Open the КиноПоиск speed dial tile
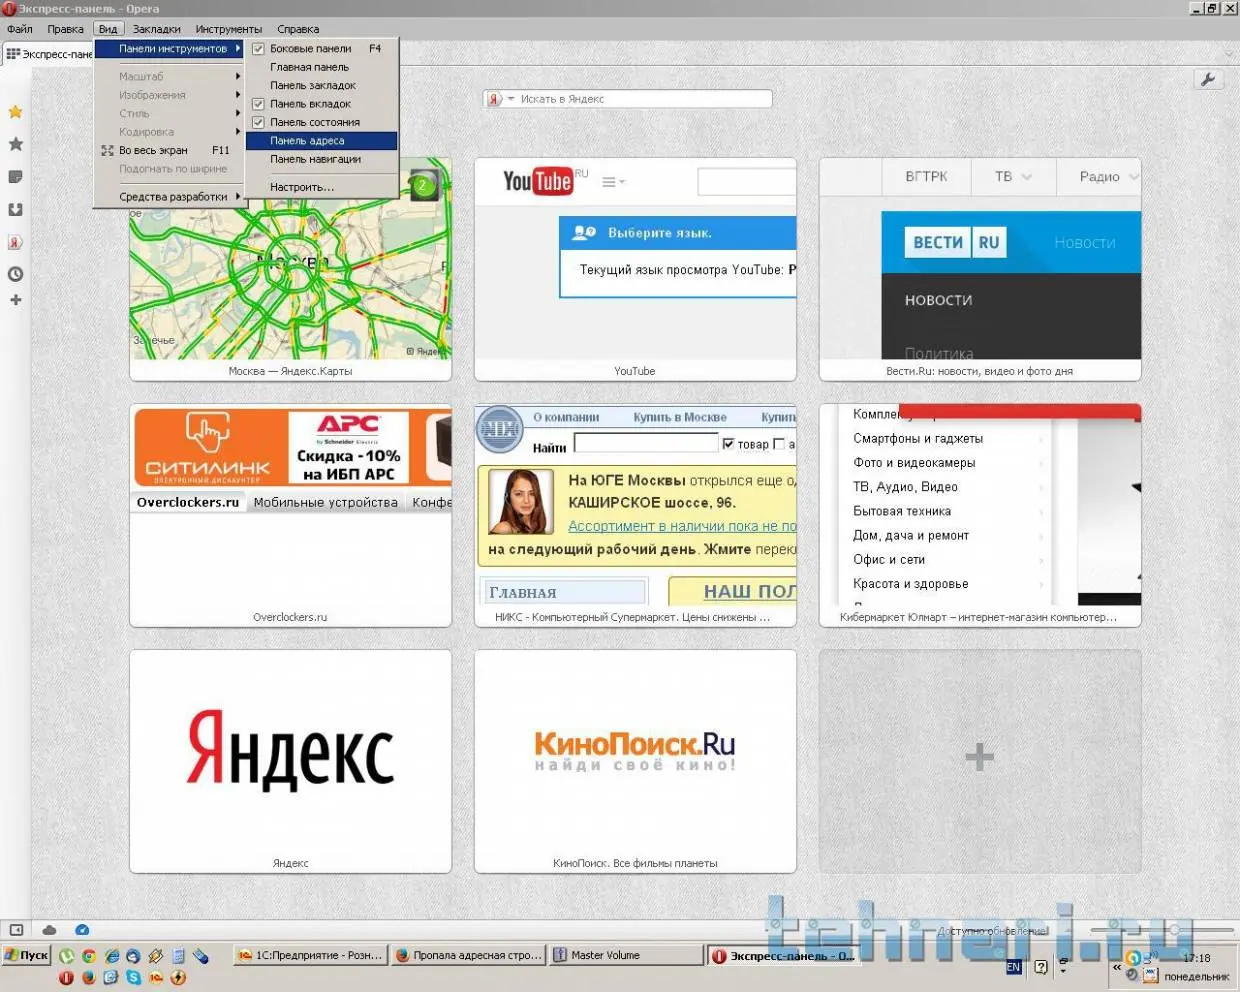Viewport: 1240px width, 992px height. tap(635, 761)
